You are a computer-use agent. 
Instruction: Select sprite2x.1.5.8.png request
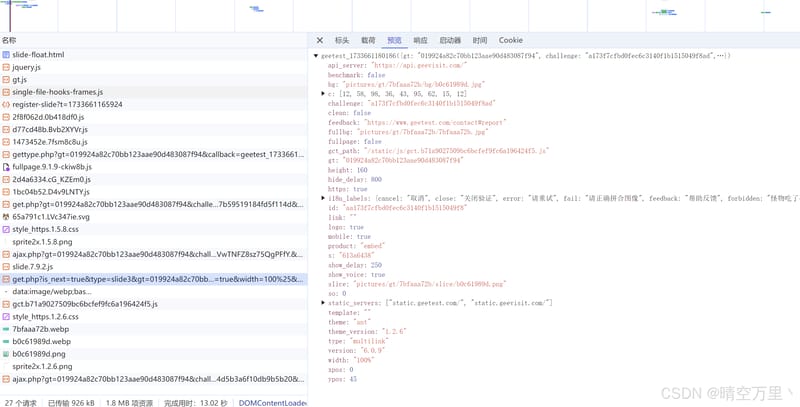click(x=154, y=242)
